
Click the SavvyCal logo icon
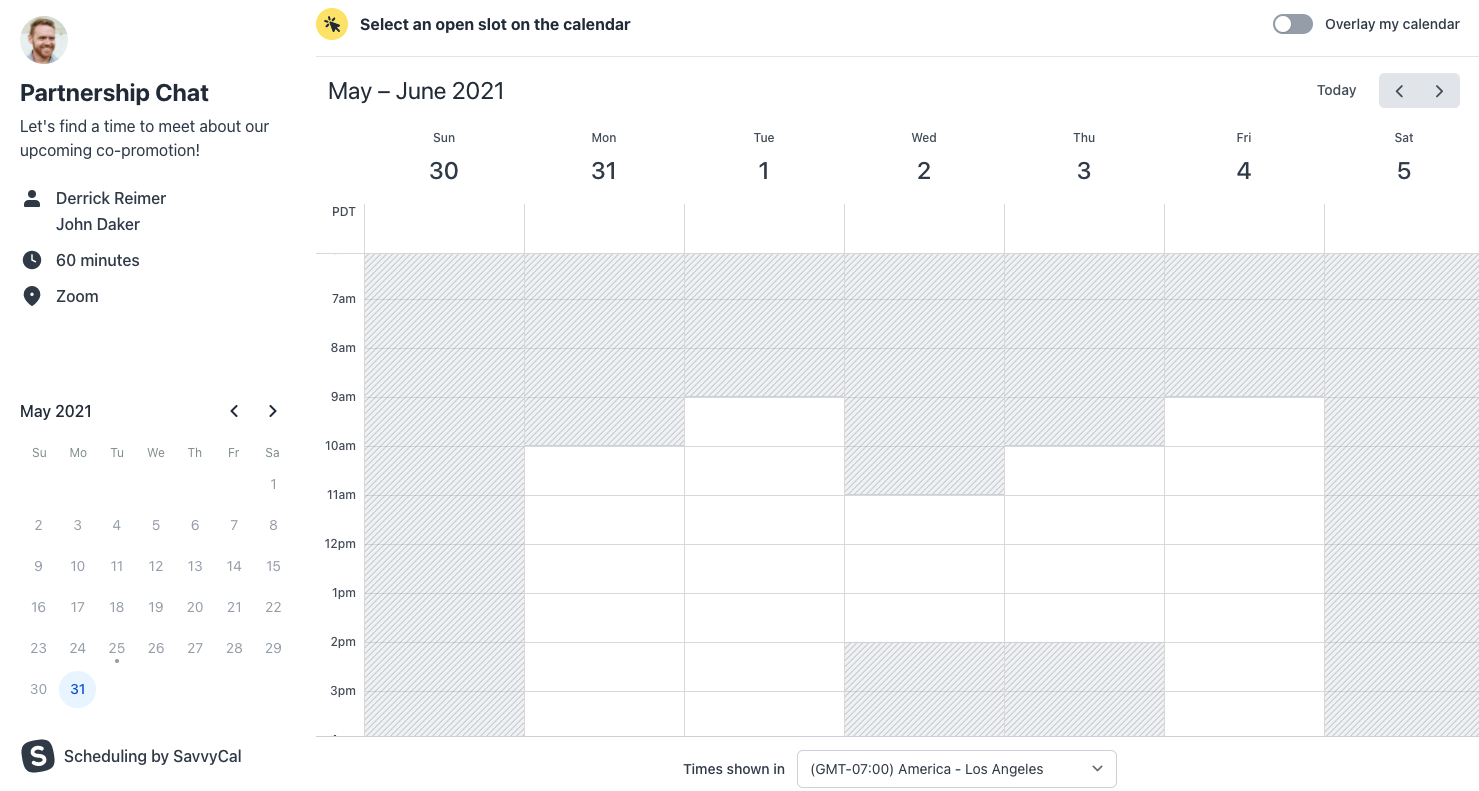tap(38, 756)
